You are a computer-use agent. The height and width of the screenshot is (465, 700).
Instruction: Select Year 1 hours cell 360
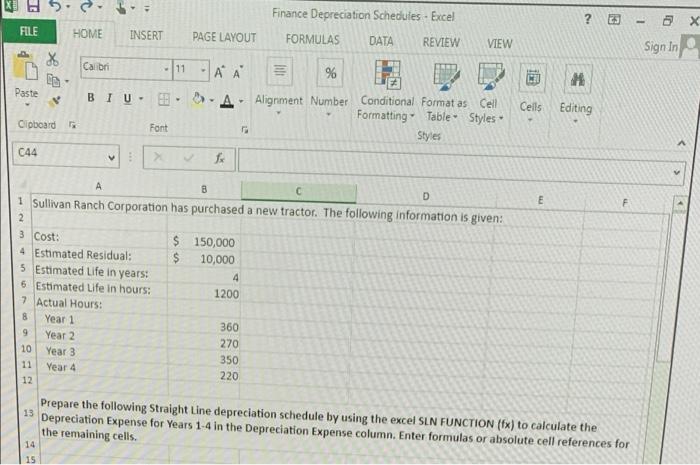[x=204, y=327]
